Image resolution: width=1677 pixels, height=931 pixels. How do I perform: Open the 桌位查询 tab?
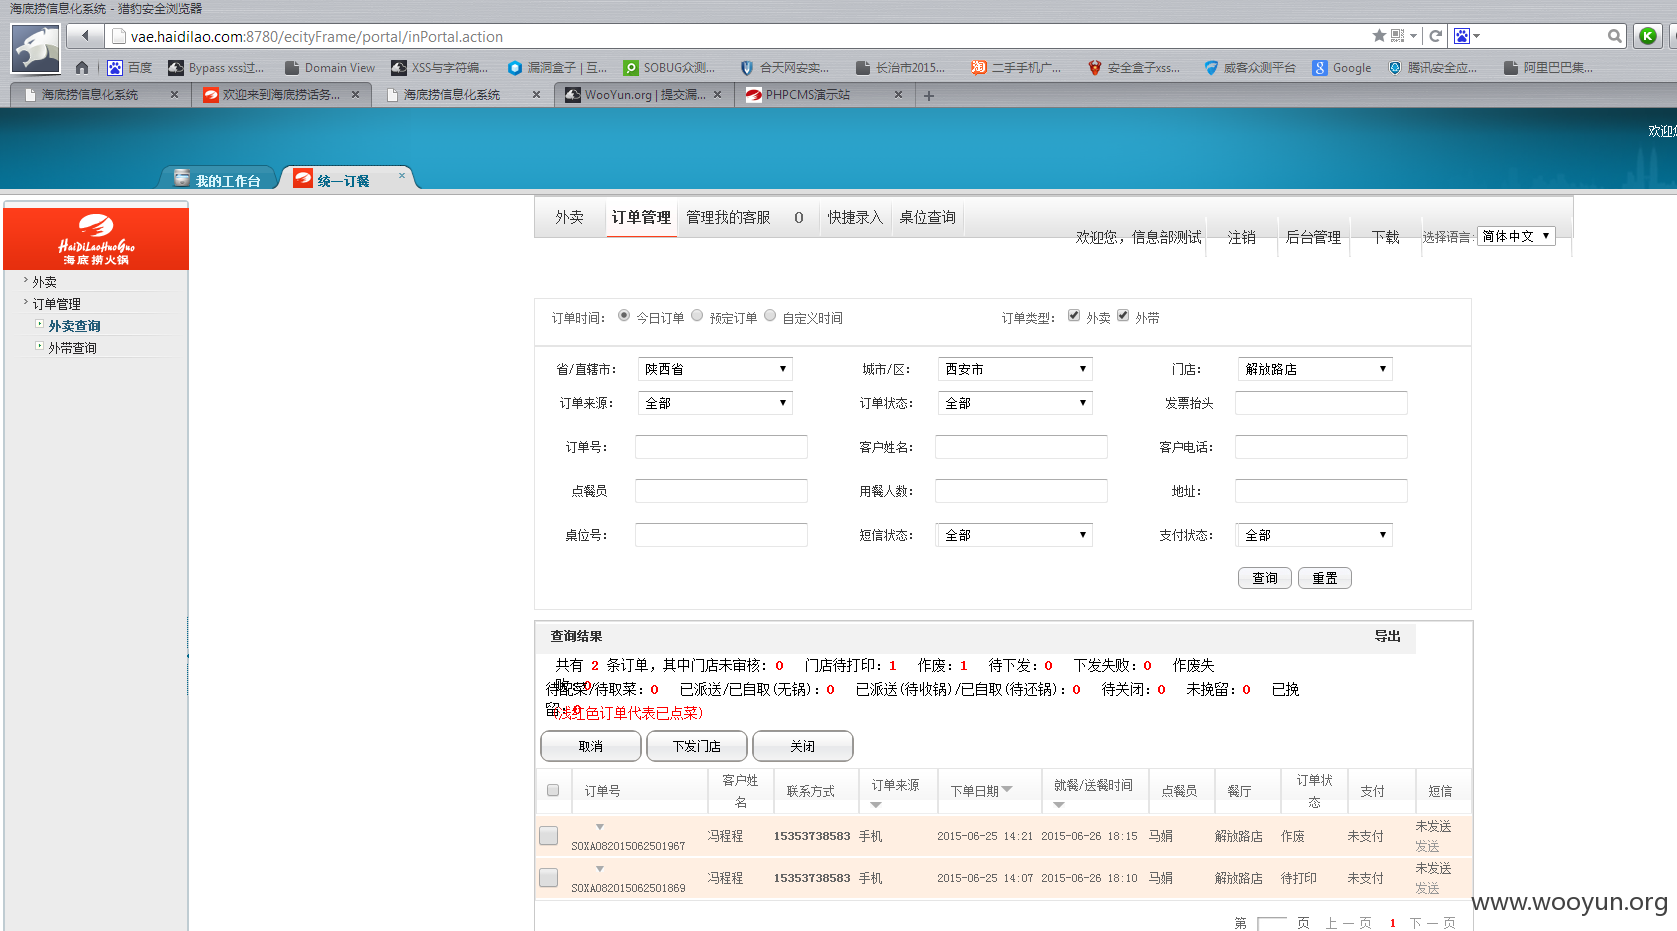point(927,217)
